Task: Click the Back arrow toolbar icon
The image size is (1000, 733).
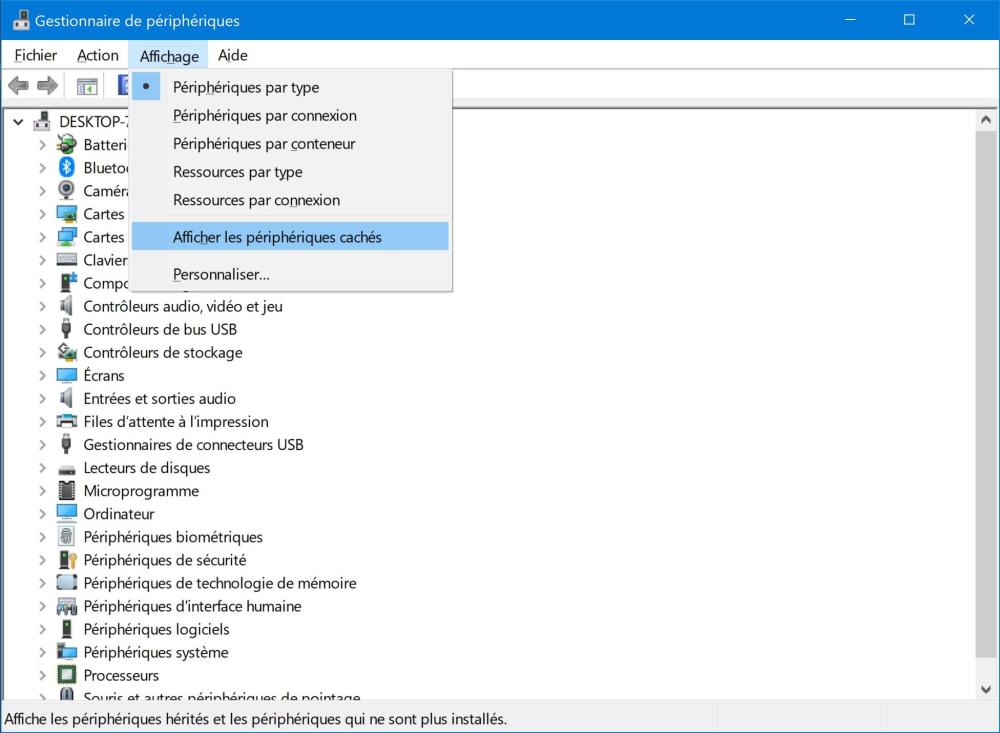Action: point(18,85)
